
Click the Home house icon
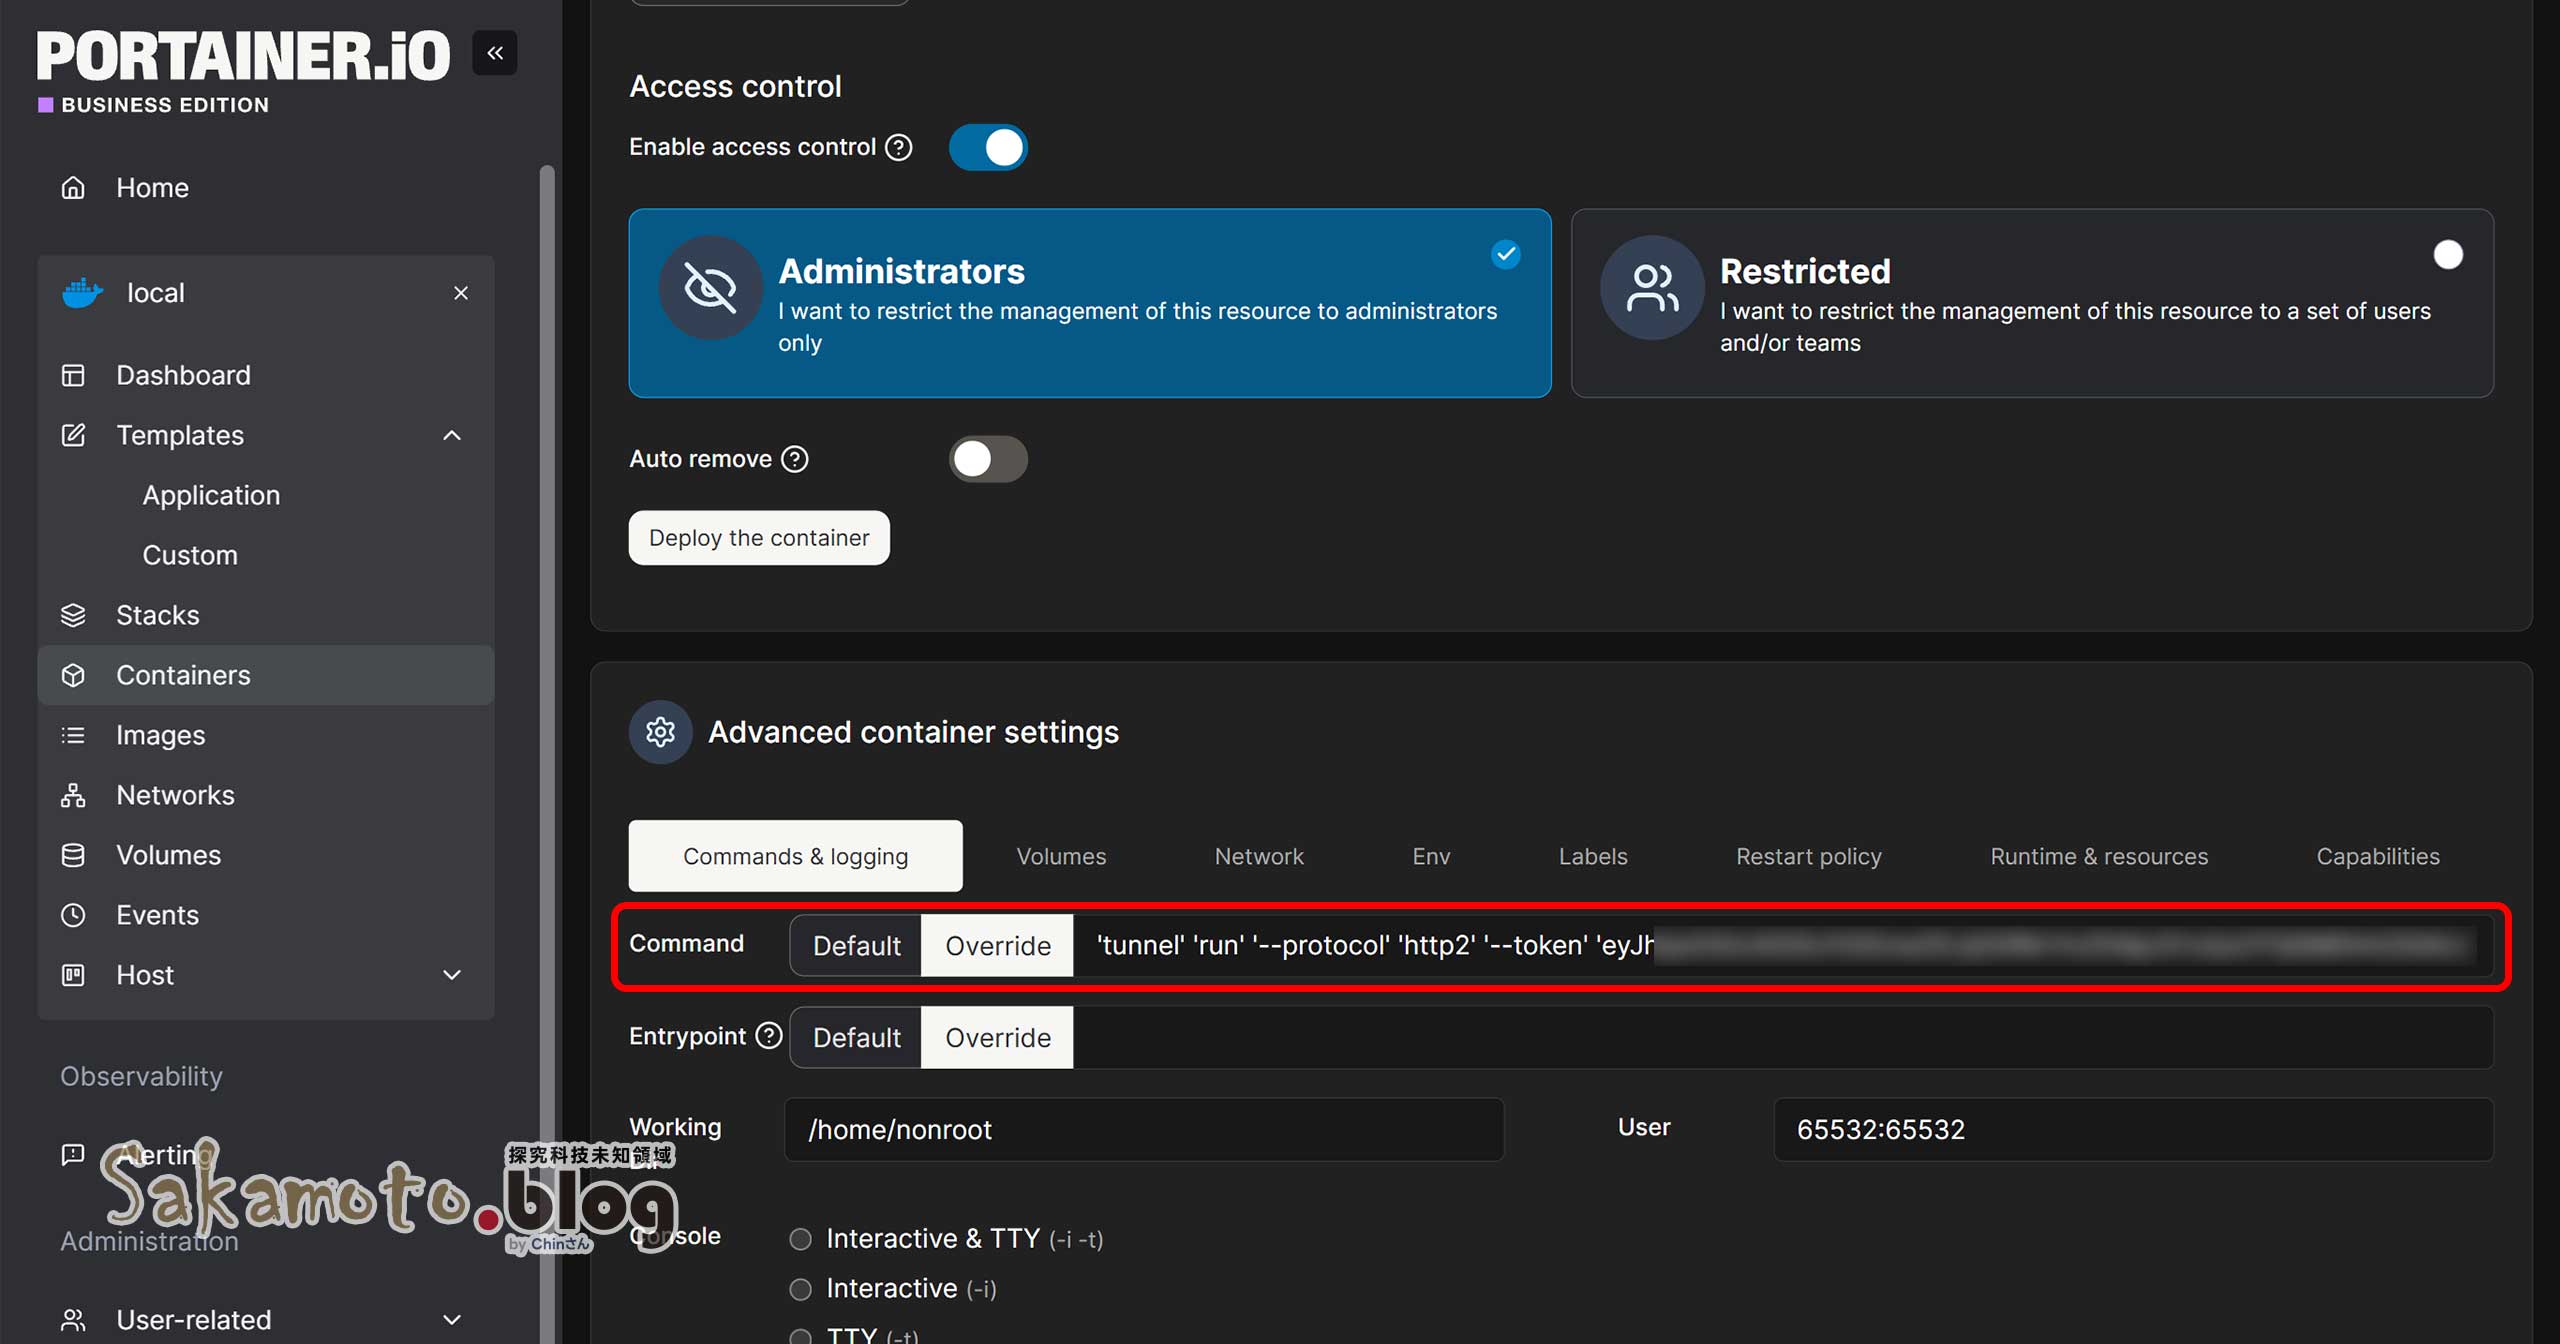(73, 187)
